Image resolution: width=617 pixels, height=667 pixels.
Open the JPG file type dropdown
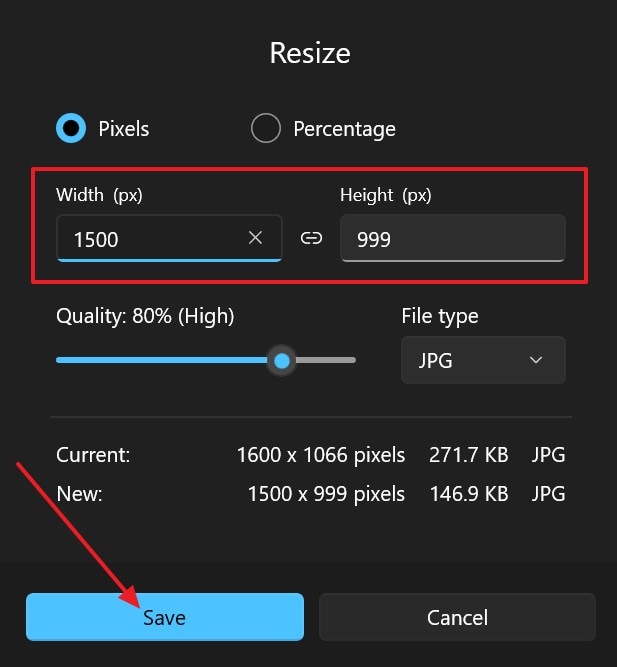(483, 360)
